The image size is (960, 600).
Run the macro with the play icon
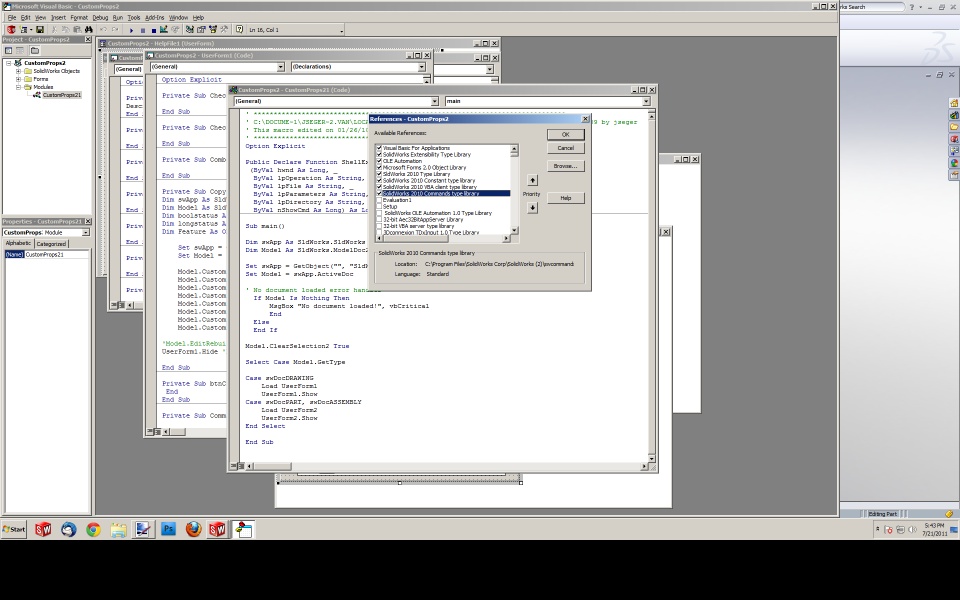click(x=131, y=29)
